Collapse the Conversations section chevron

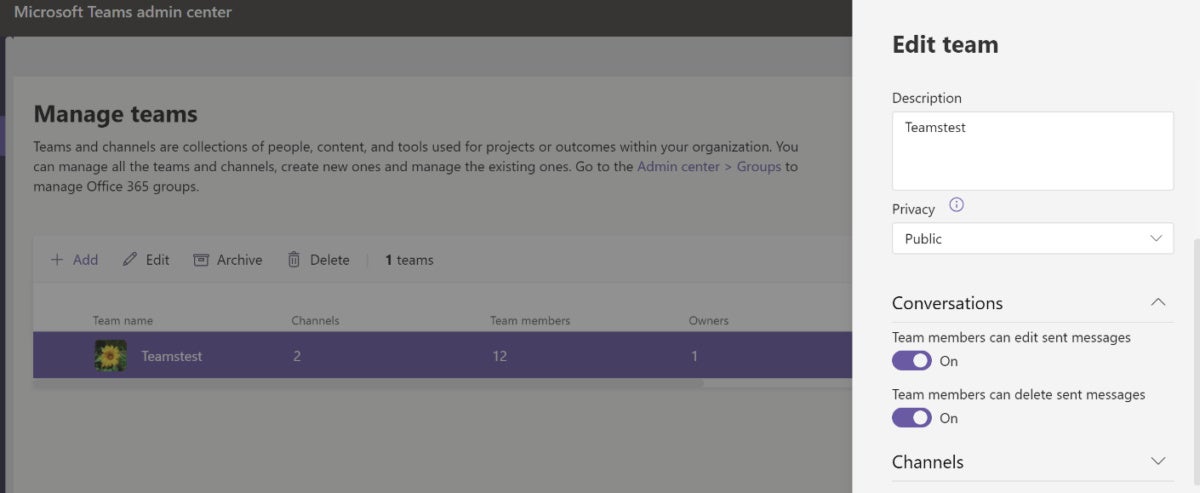[1158, 302]
